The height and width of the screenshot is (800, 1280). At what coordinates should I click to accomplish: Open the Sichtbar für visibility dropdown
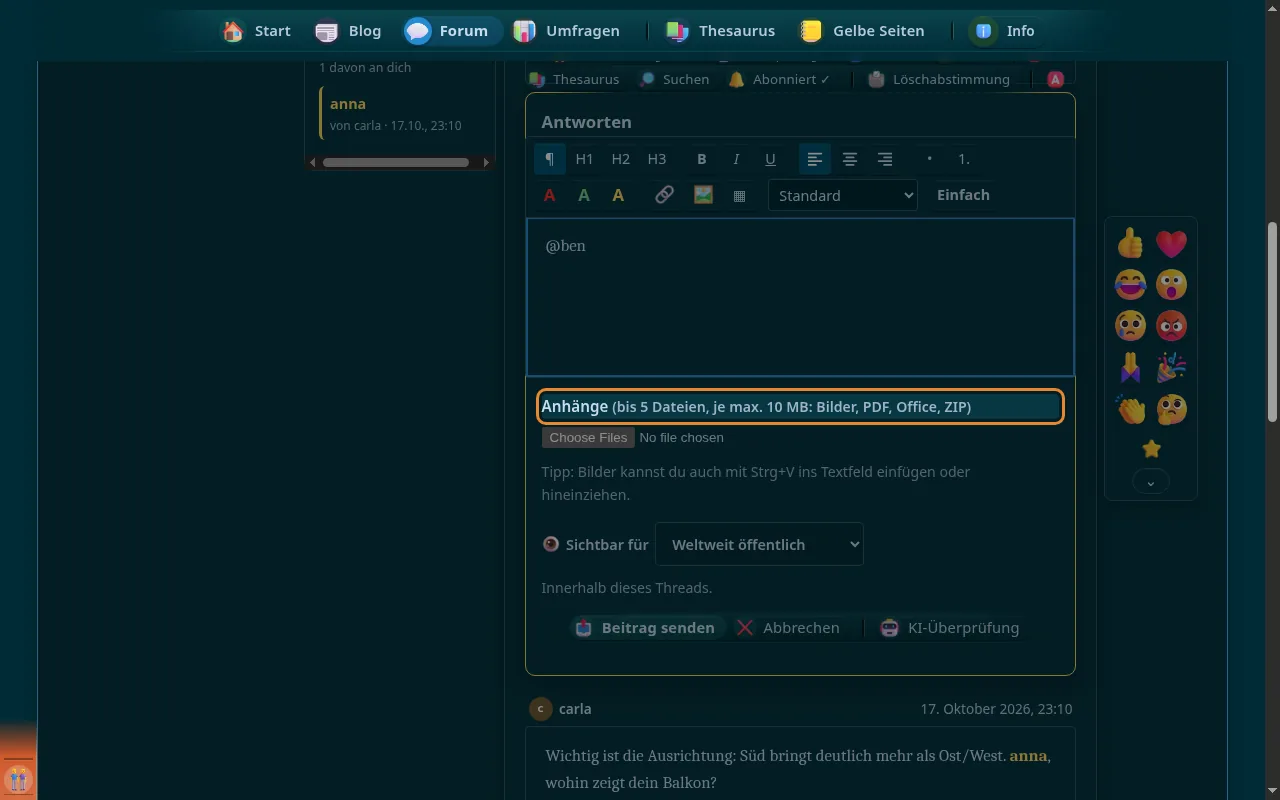[x=759, y=544]
